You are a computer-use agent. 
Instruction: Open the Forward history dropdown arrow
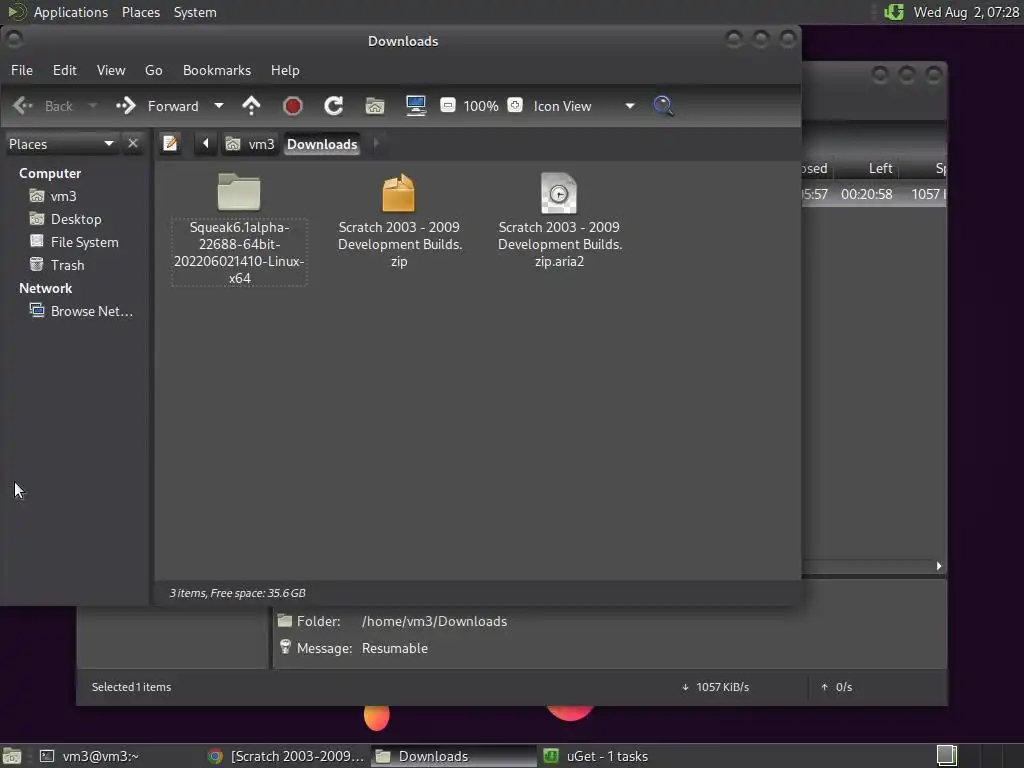tap(219, 106)
